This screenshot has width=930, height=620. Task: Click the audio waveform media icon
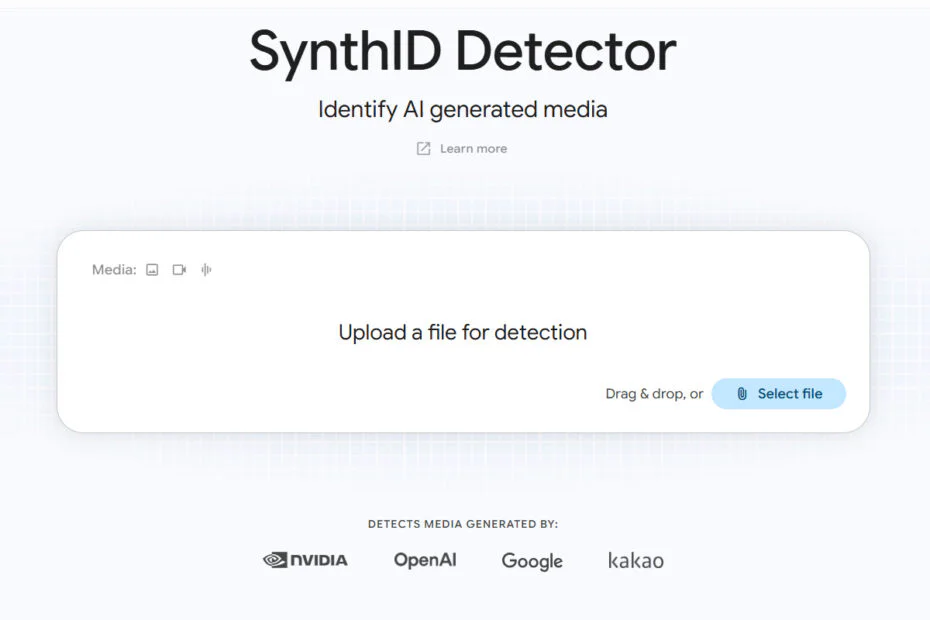coord(206,270)
